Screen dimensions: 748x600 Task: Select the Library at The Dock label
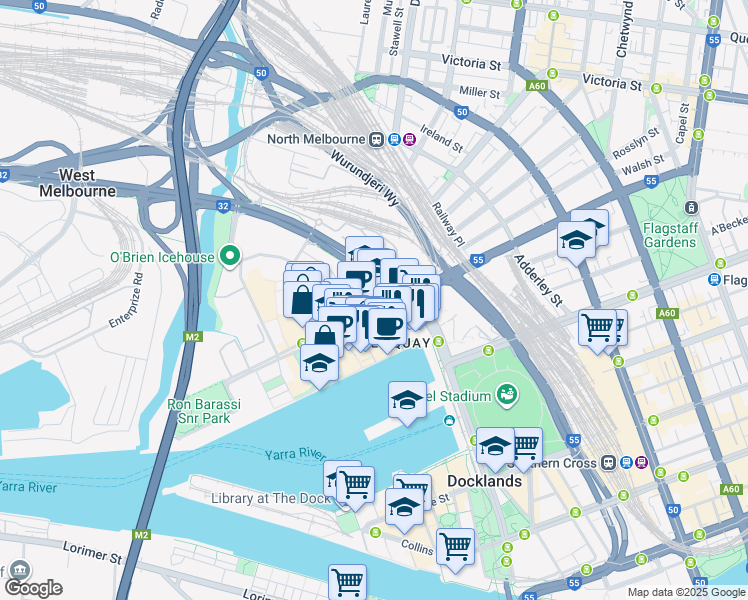click(271, 498)
